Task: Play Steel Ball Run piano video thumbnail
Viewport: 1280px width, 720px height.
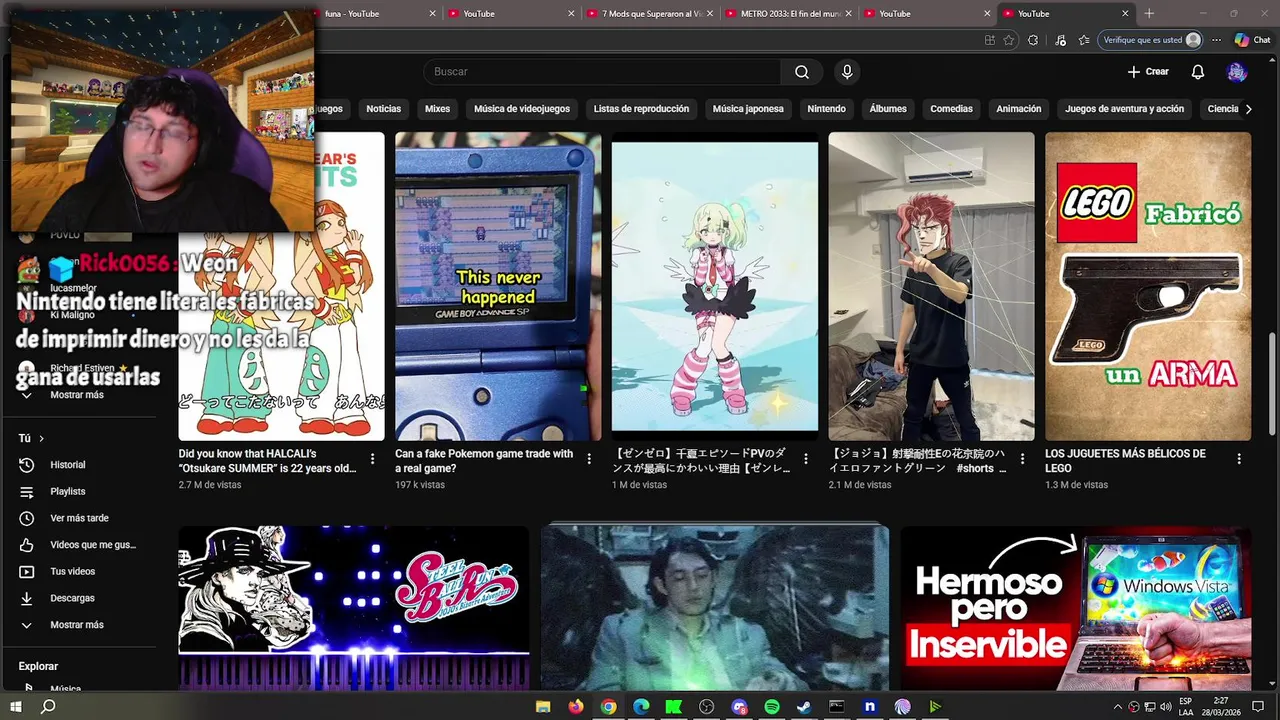Action: [353, 608]
